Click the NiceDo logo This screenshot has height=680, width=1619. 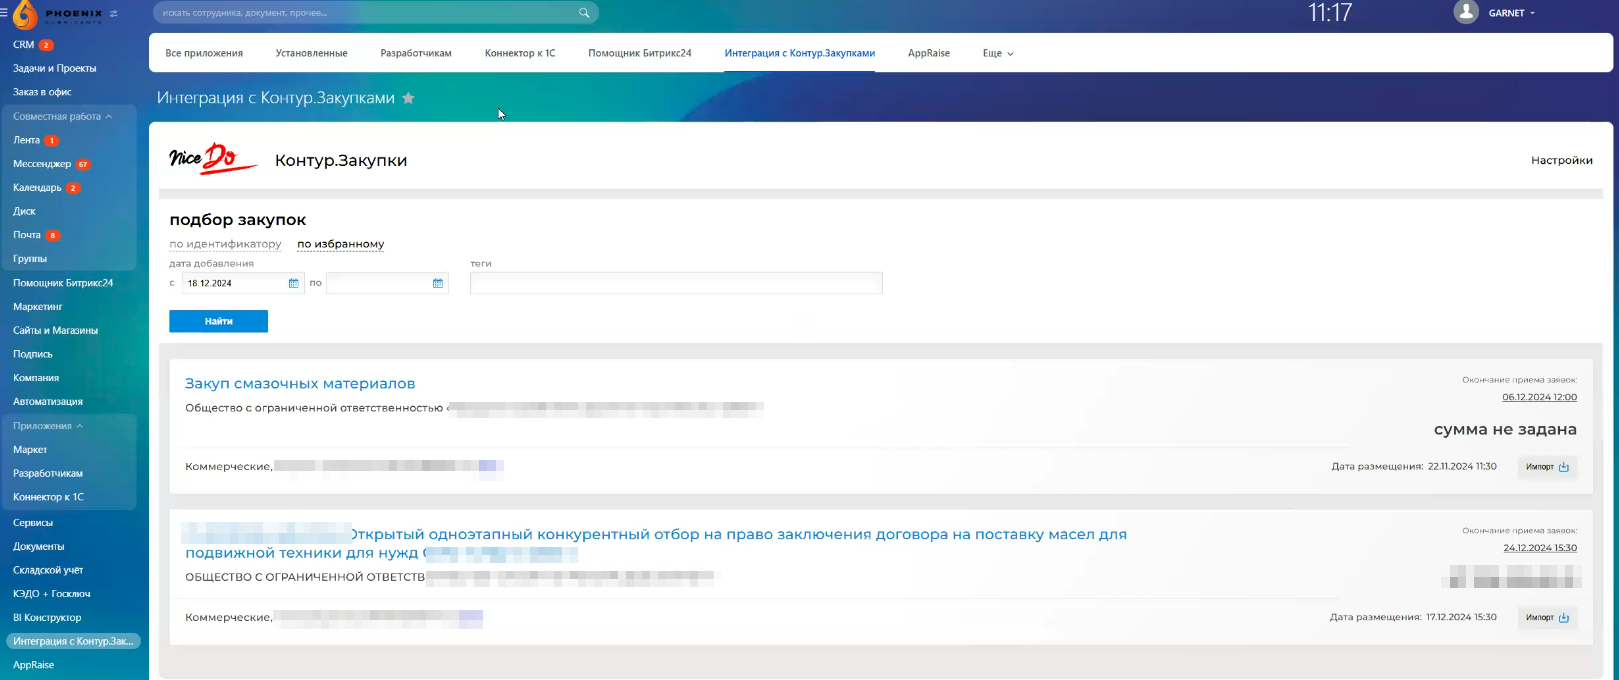point(214,159)
